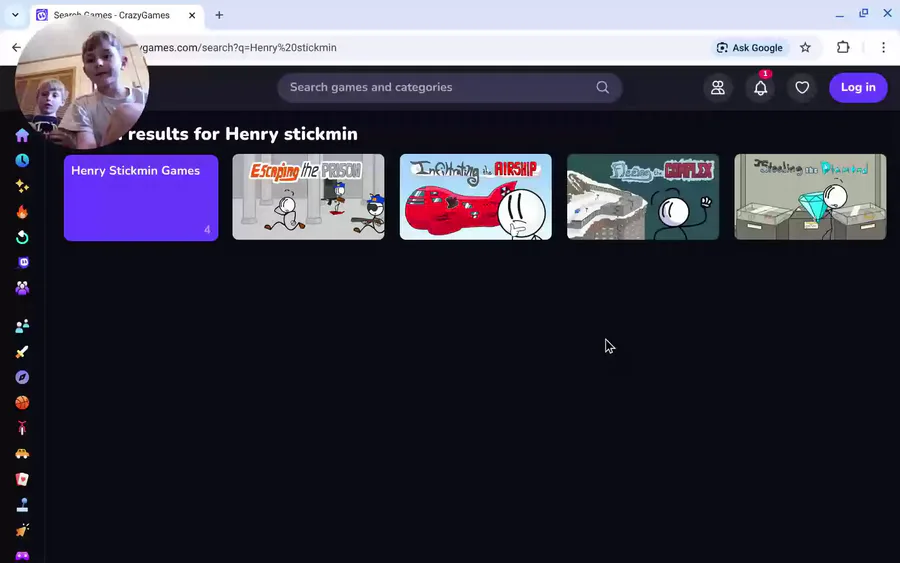
Task: Click the sparkles New games sidebar icon
Action: pos(22,186)
